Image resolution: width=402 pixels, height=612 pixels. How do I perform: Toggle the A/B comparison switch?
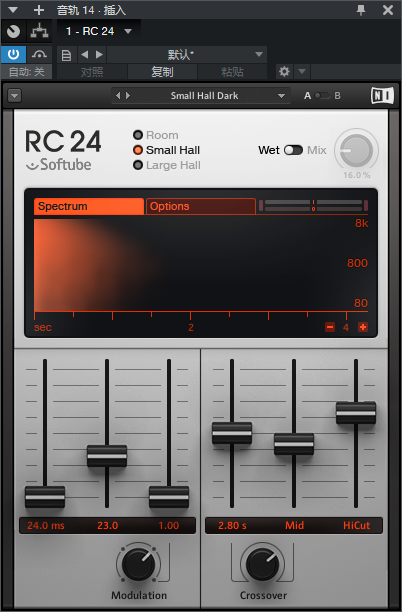pyautogui.click(x=322, y=96)
